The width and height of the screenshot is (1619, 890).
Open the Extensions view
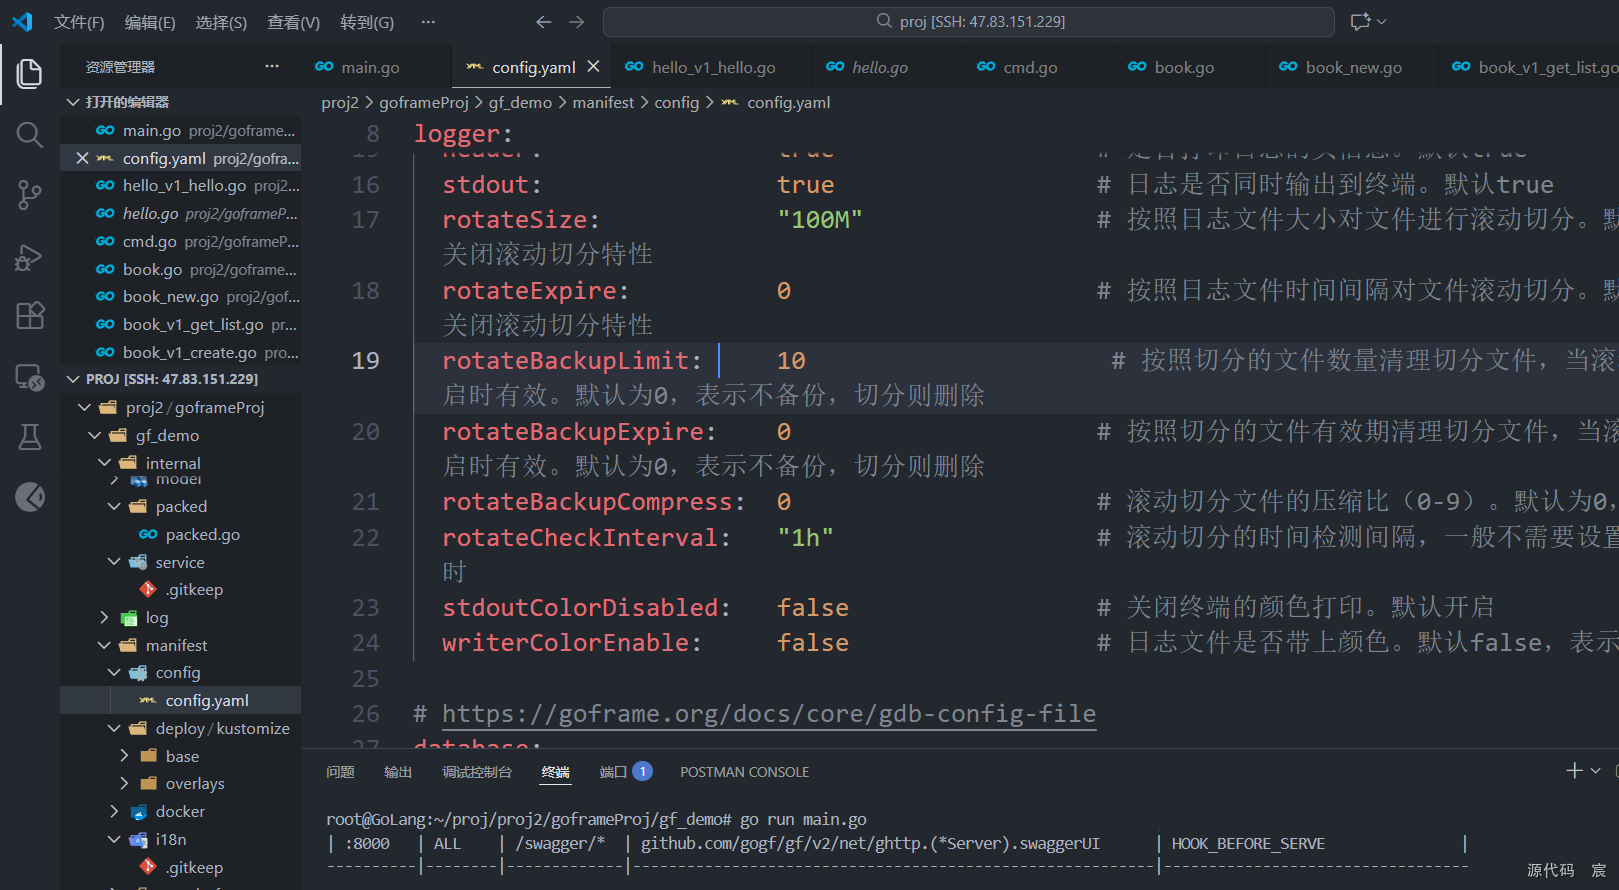pyautogui.click(x=30, y=316)
